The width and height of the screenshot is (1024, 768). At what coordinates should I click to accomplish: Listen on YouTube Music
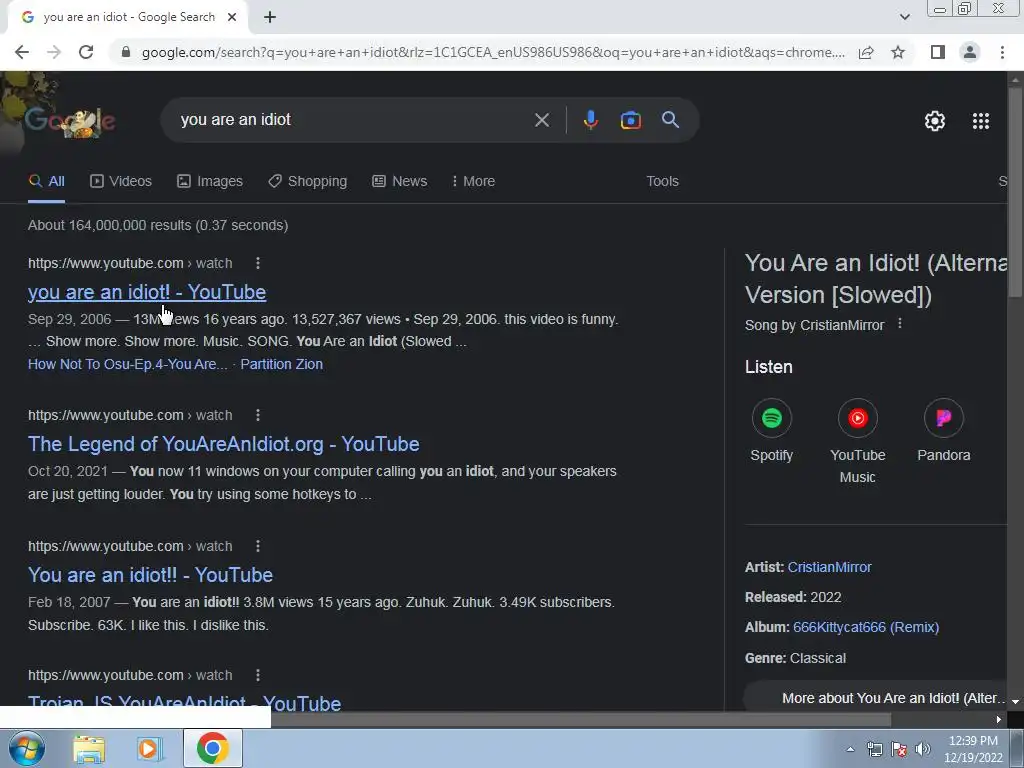point(857,441)
